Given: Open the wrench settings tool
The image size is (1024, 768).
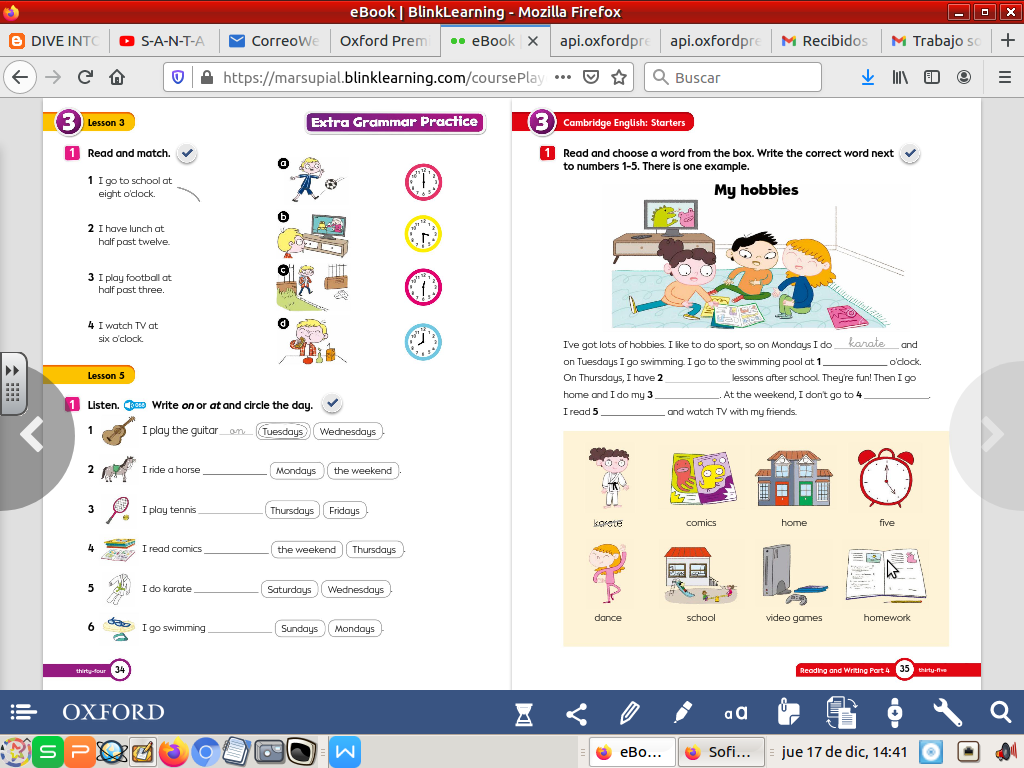Looking at the screenshot, I should point(947,713).
